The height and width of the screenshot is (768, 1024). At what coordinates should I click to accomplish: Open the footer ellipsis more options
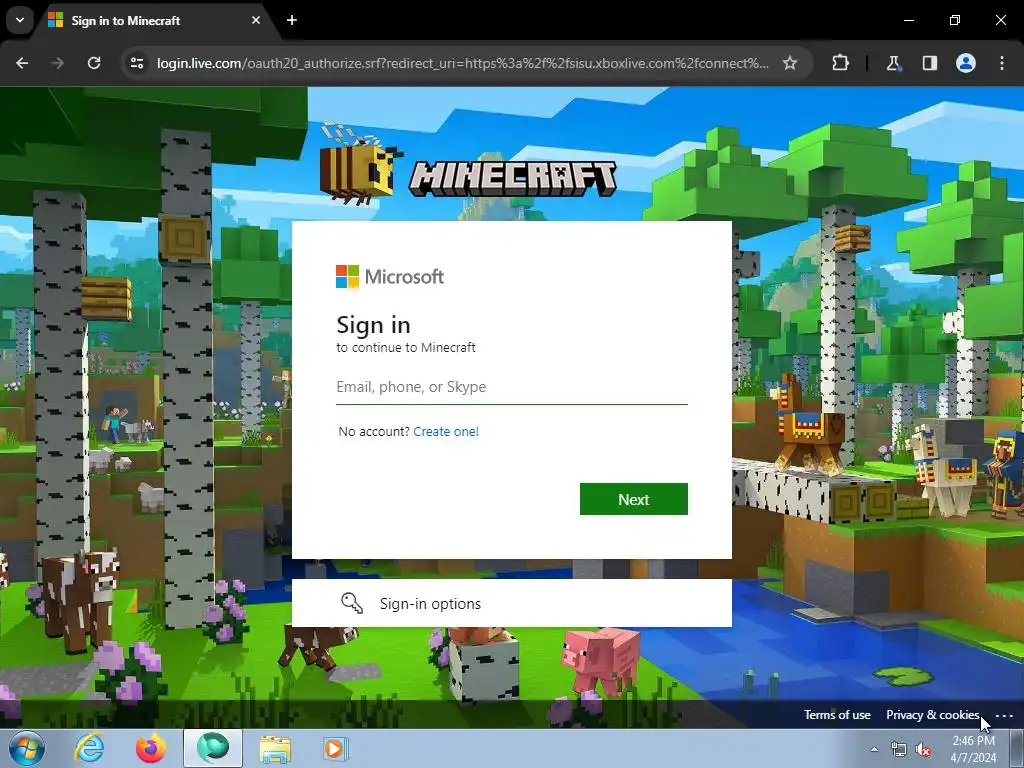click(1004, 716)
